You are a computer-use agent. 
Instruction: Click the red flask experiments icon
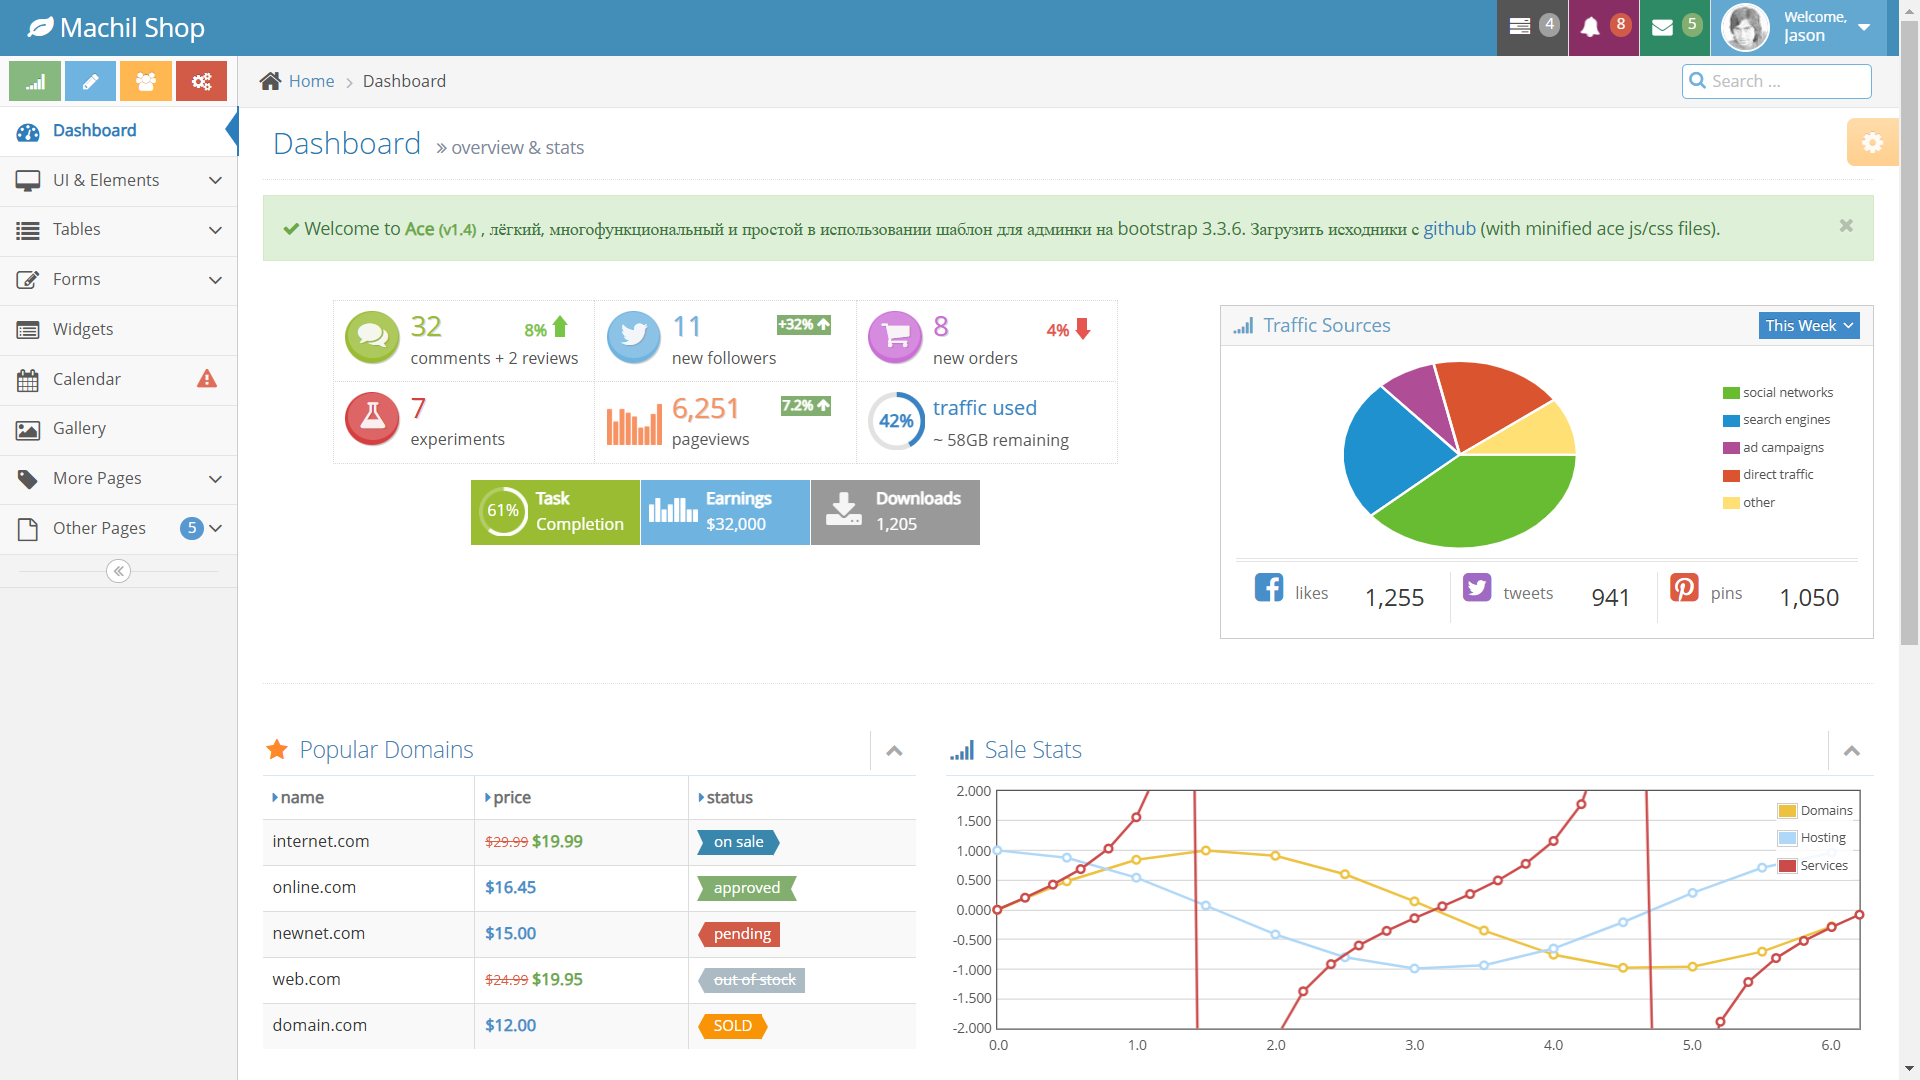372,418
